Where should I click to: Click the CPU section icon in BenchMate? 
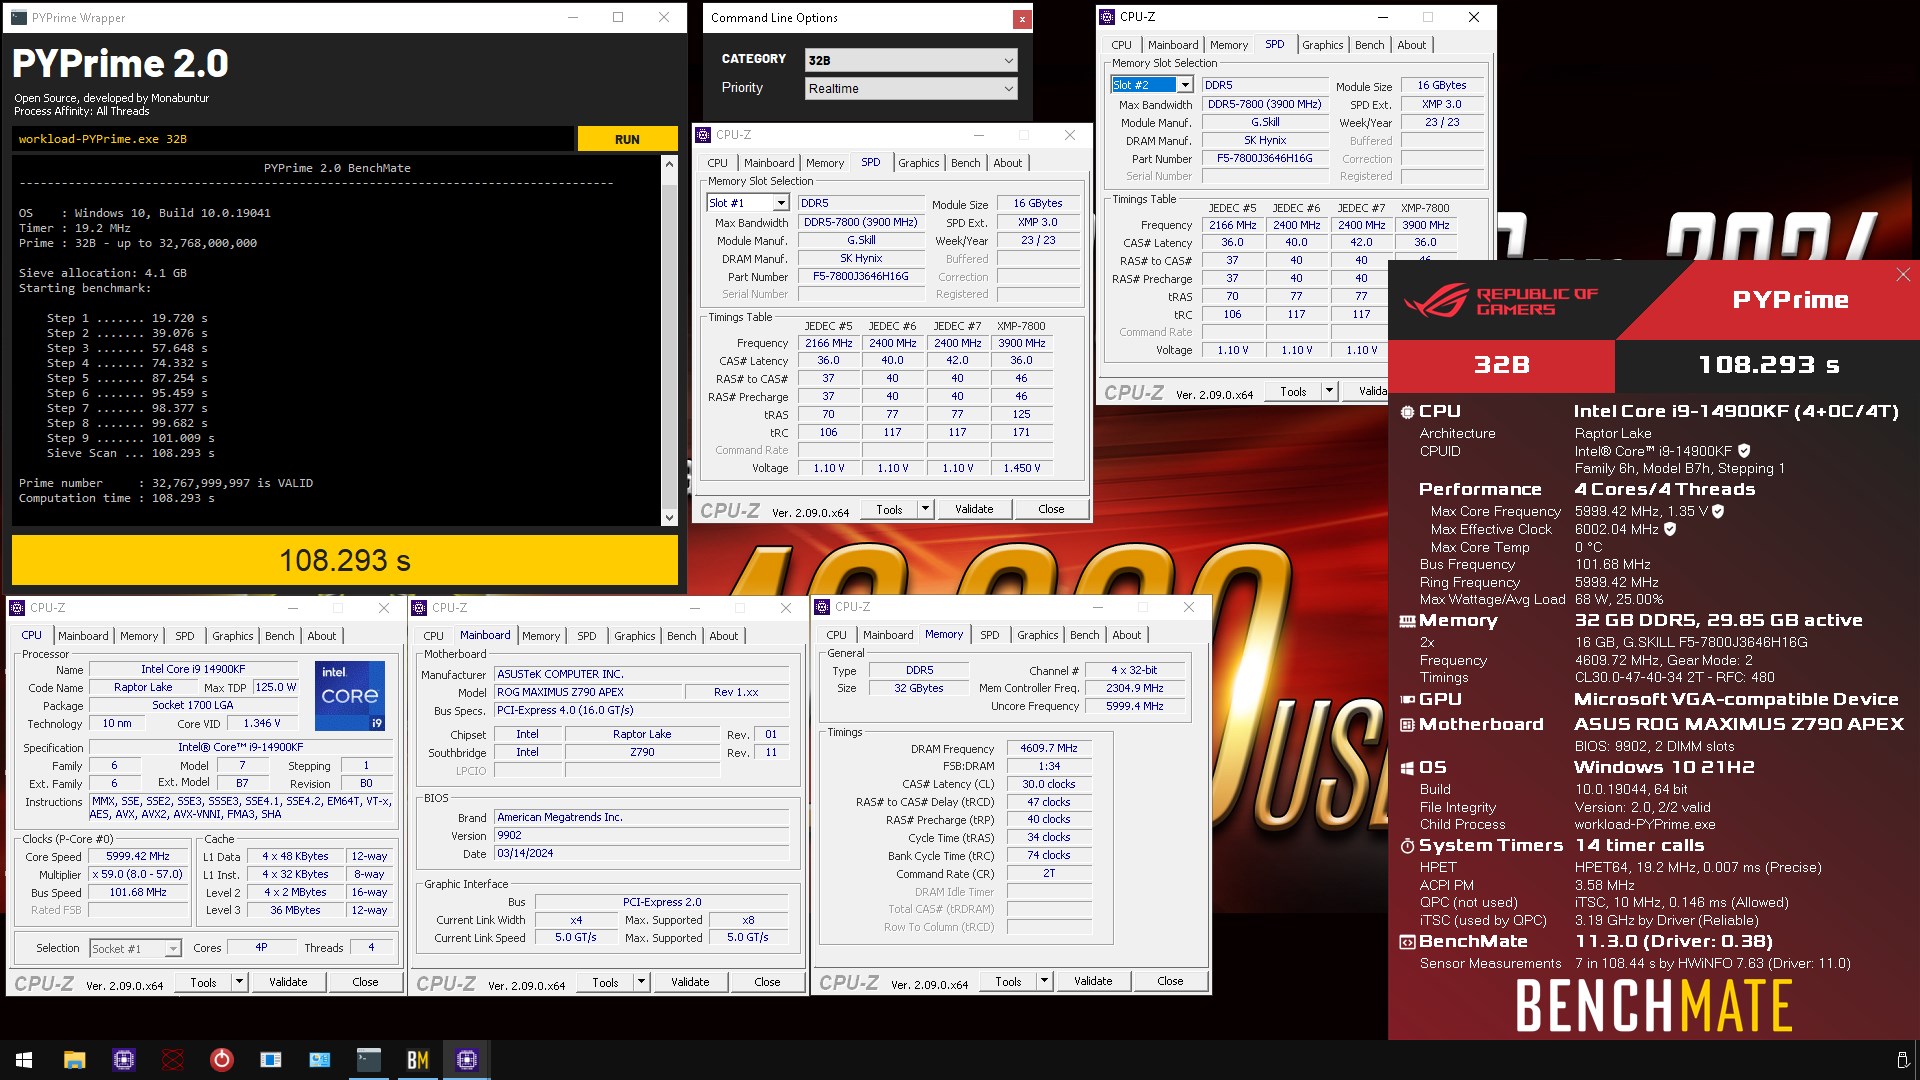1407,412
